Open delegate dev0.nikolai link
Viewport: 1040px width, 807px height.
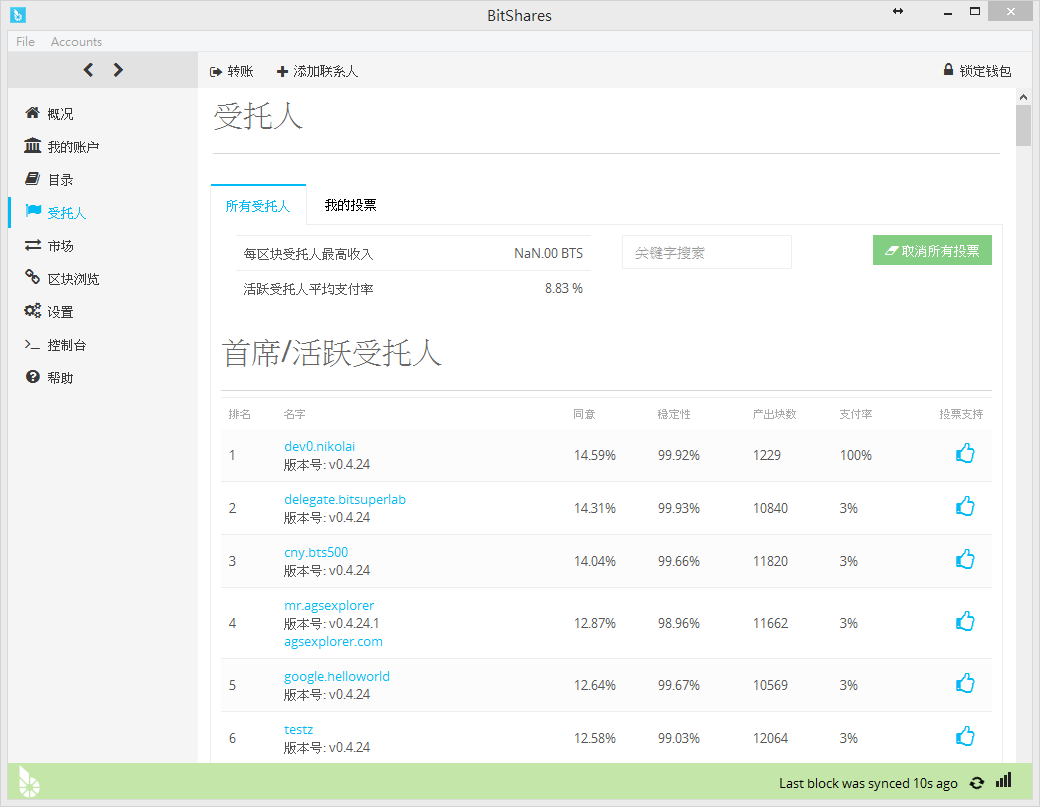click(319, 446)
